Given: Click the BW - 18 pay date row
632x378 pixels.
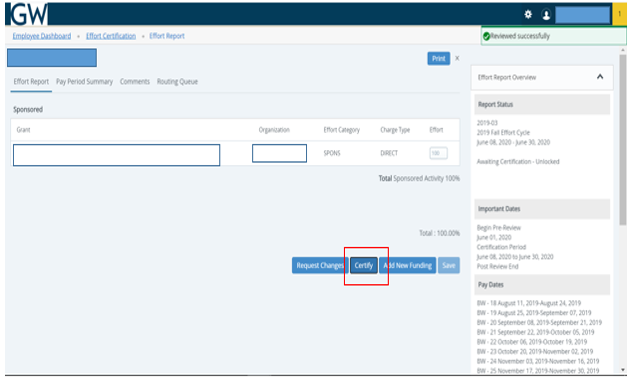Looking at the screenshot, I should pyautogui.click(x=529, y=303).
